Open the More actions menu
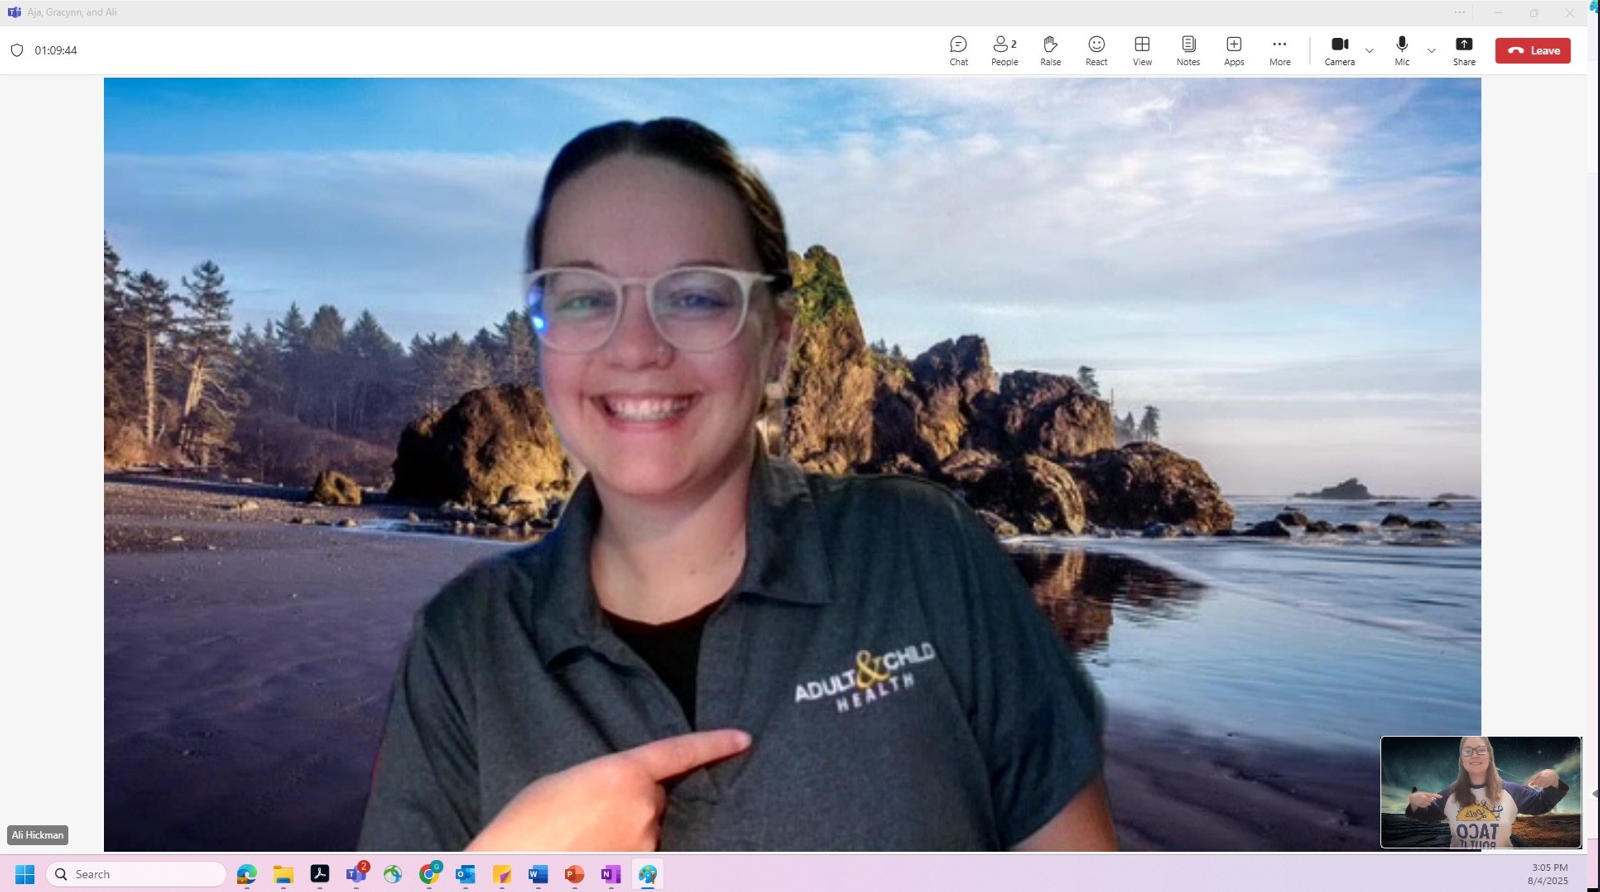 (x=1279, y=50)
